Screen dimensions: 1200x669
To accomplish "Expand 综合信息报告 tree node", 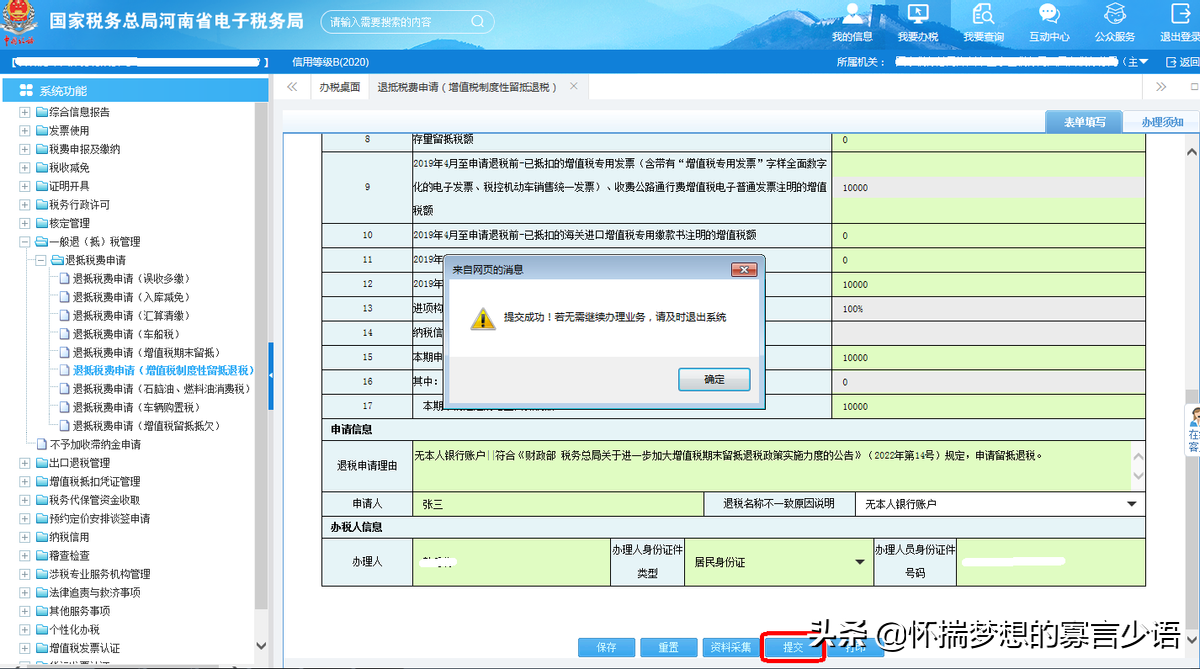I will click(x=24, y=112).
